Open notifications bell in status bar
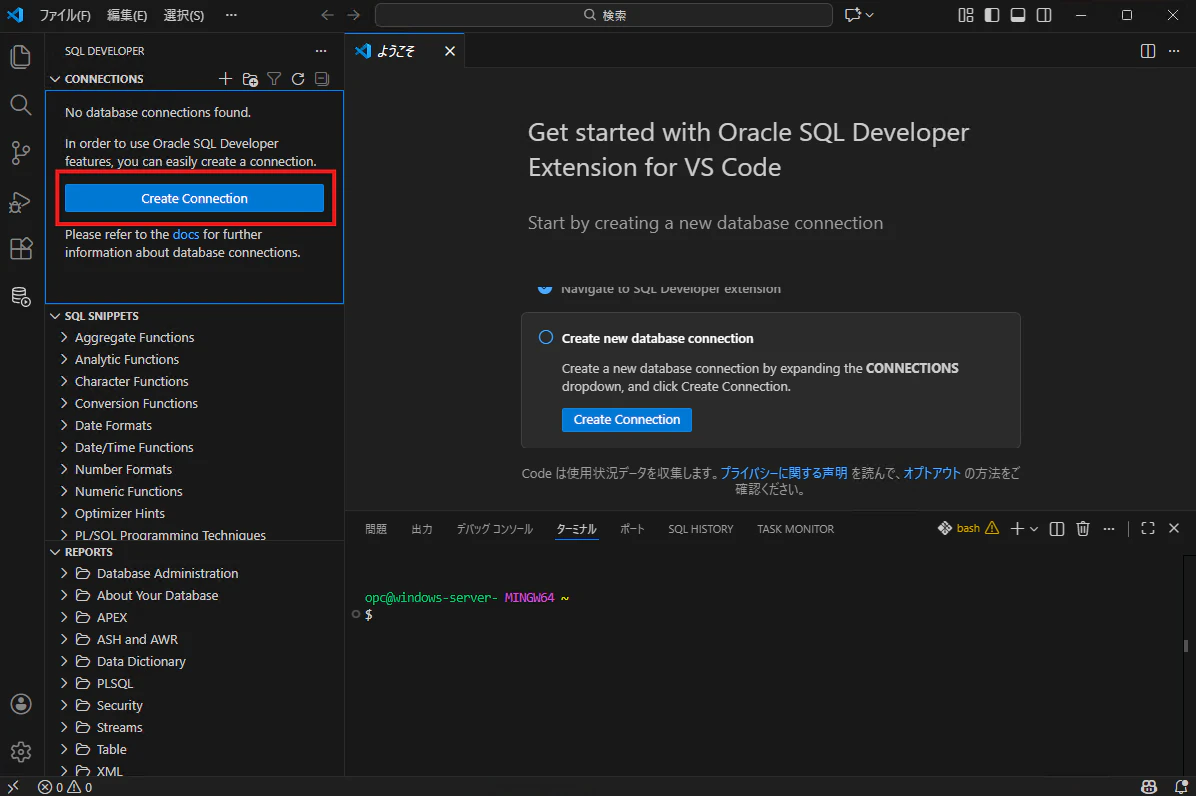The image size is (1196, 796). [1181, 787]
